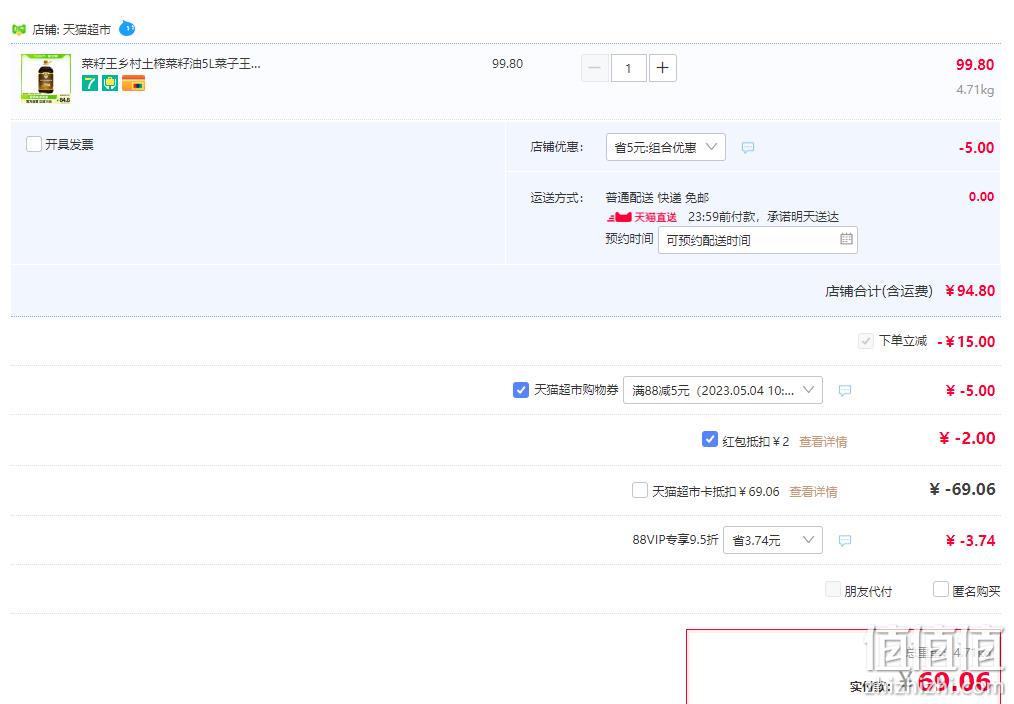This screenshot has width=1014, height=704.
Task: Click the calendar icon in 预约时间 field
Action: click(846, 239)
